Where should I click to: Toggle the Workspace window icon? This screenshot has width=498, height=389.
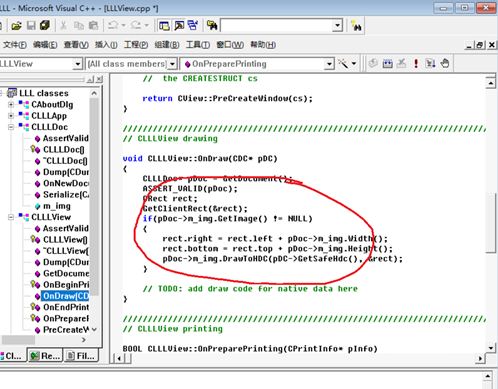click(164, 26)
